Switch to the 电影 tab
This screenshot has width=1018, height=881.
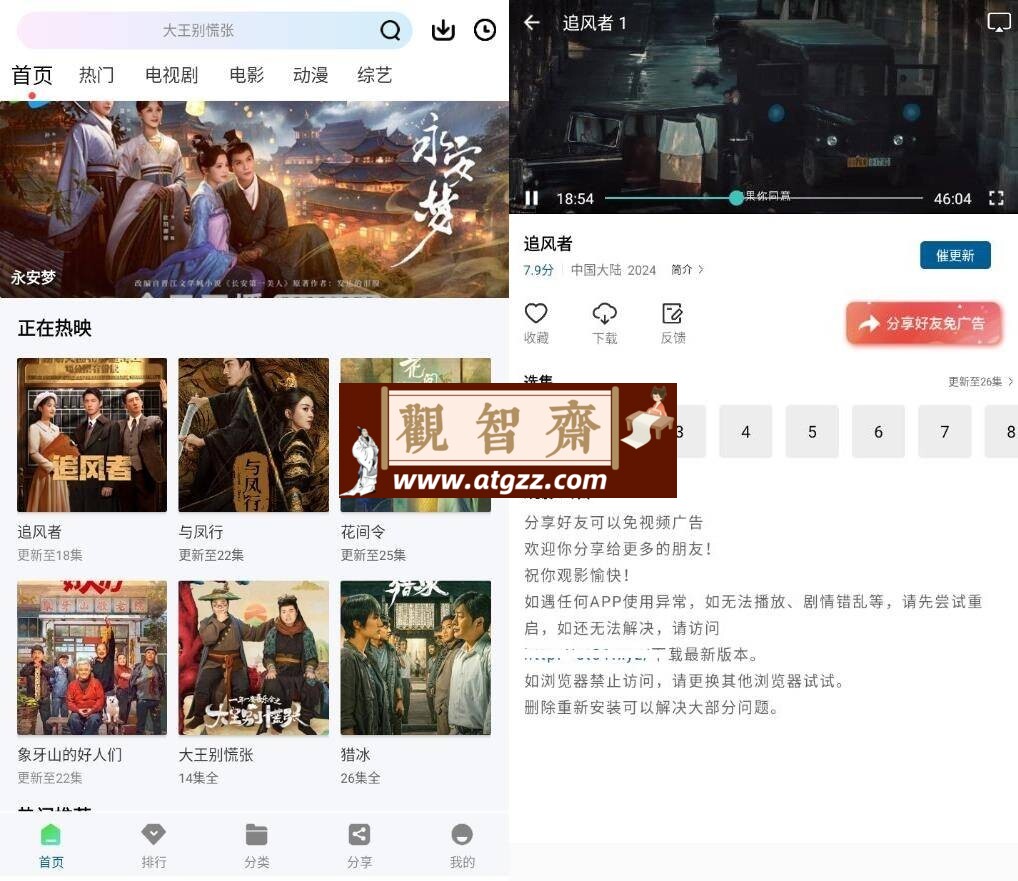click(247, 75)
